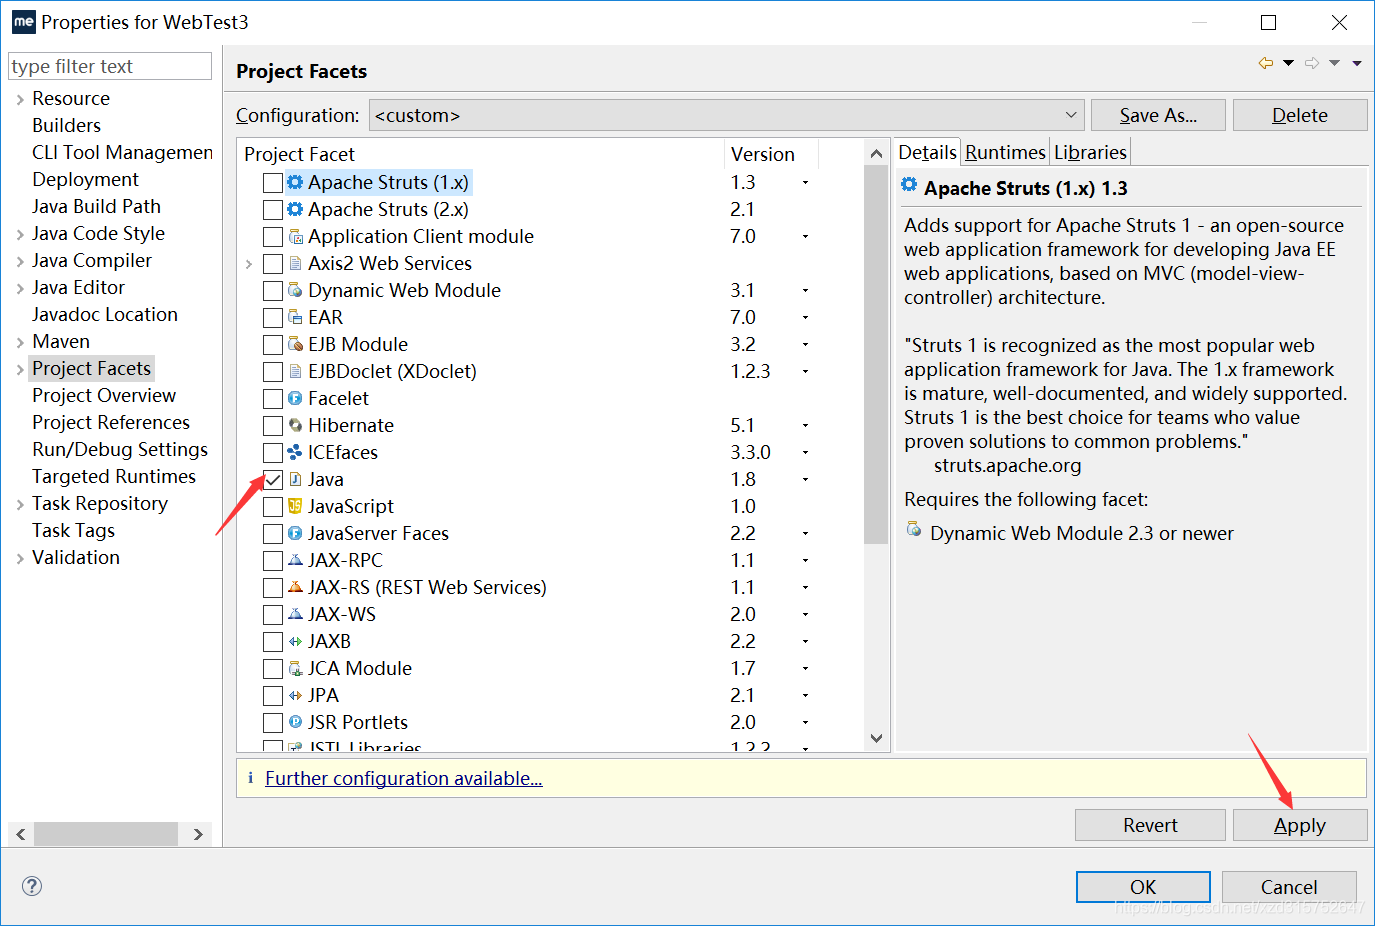Click the JPA facet icon
The image size is (1375, 926).
click(295, 695)
